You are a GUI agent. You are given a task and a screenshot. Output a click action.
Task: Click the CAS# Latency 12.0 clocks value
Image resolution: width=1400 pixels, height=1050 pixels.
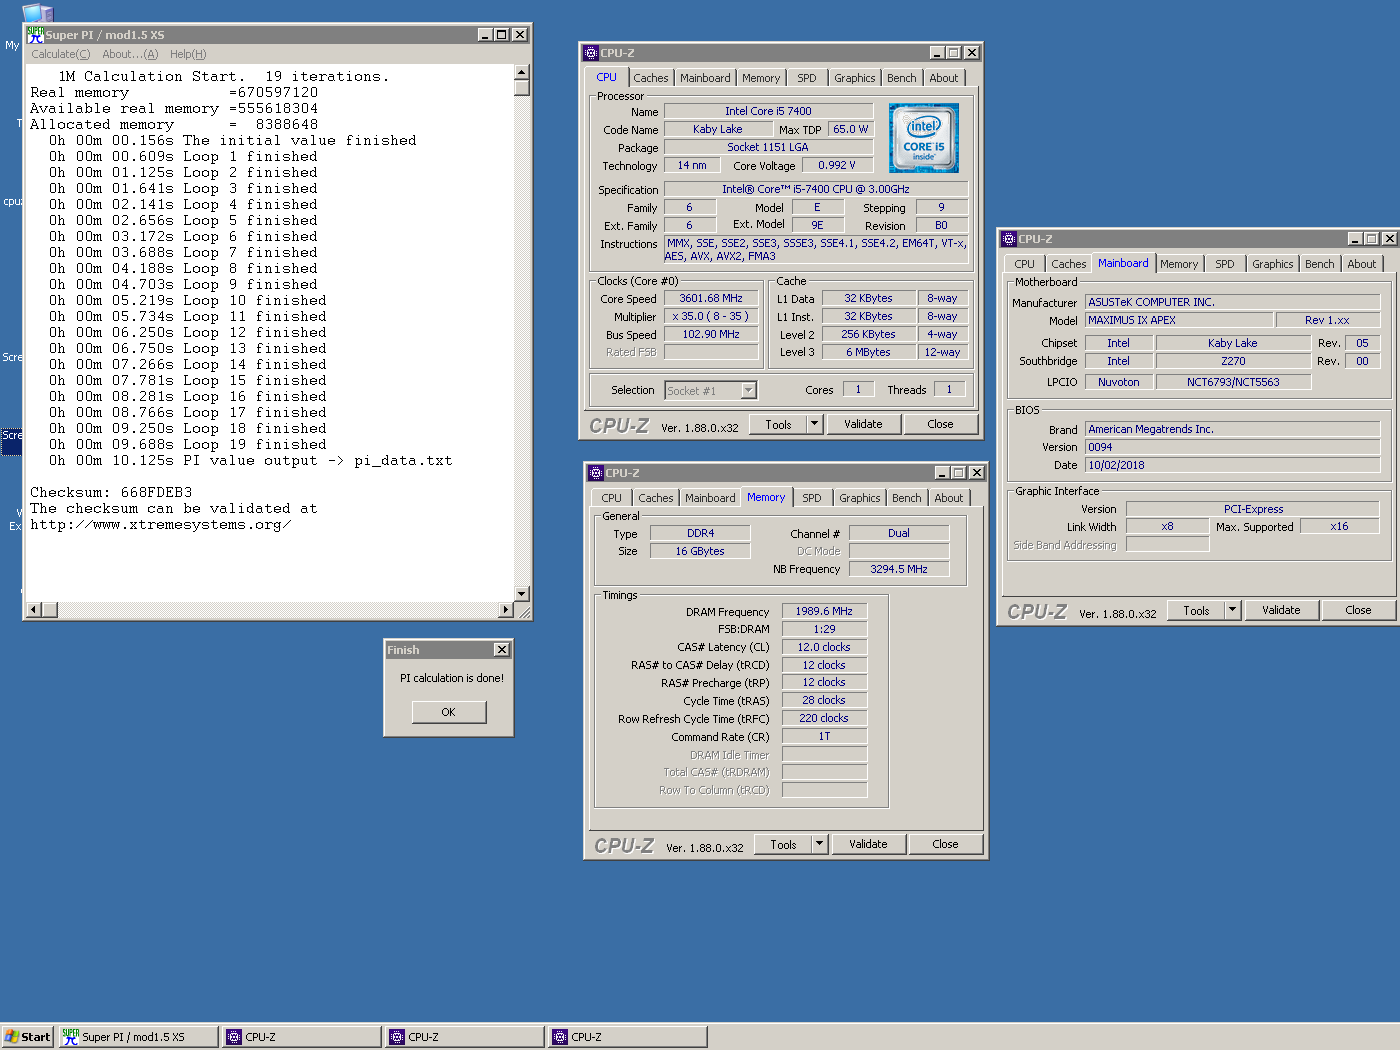point(824,647)
